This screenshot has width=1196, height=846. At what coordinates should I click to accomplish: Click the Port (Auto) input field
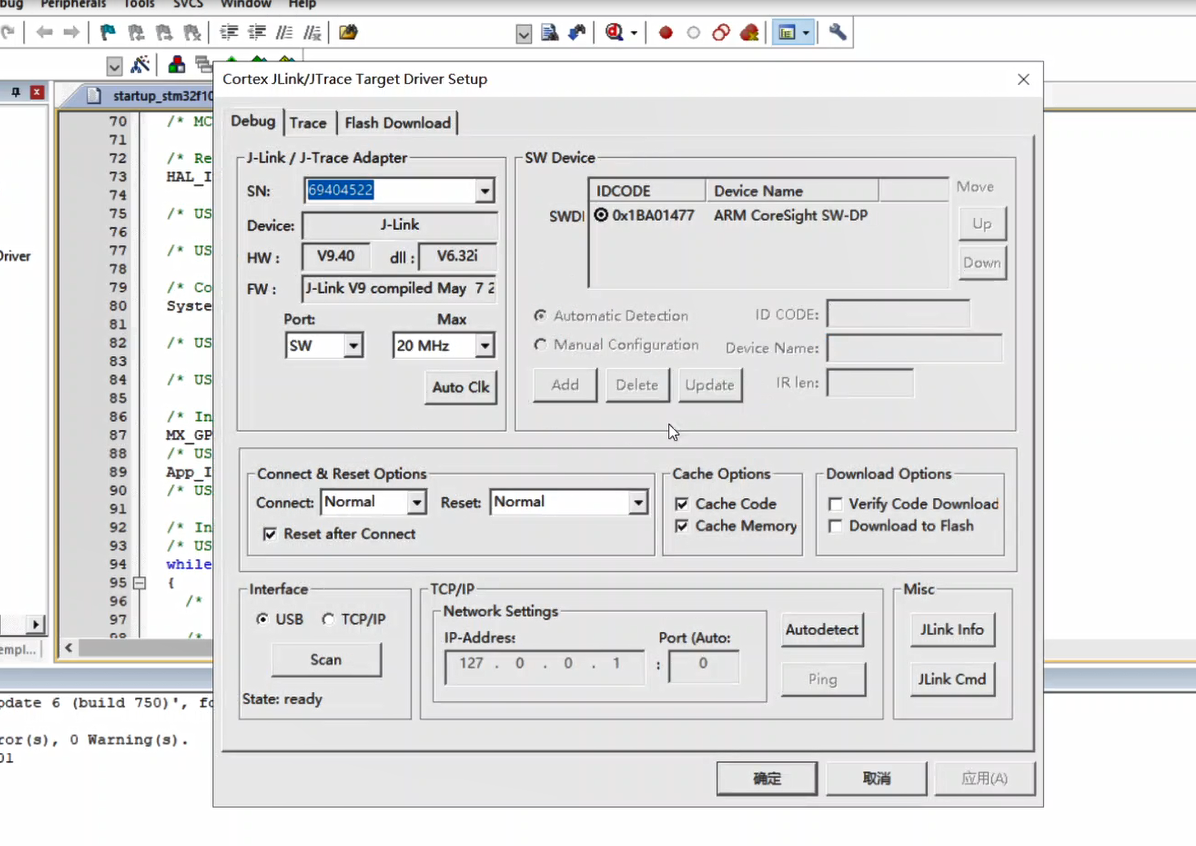tap(703, 666)
